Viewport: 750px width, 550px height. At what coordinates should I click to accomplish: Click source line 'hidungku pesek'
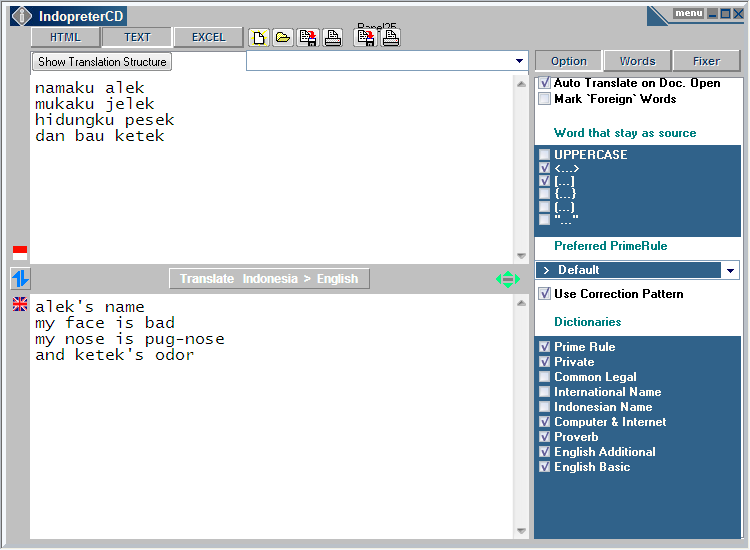click(x=105, y=120)
